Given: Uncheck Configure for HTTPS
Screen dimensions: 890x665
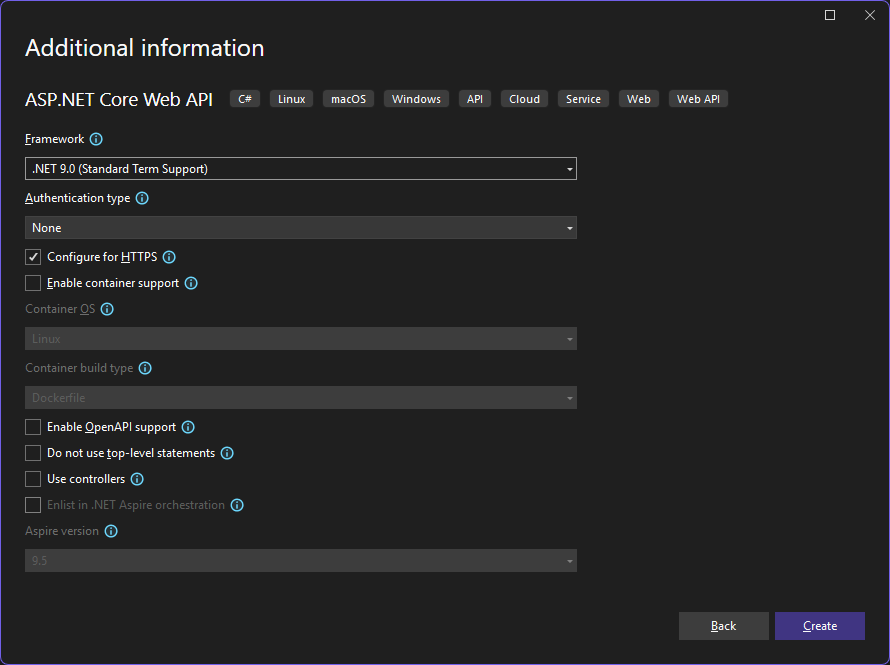Looking at the screenshot, I should [32, 256].
